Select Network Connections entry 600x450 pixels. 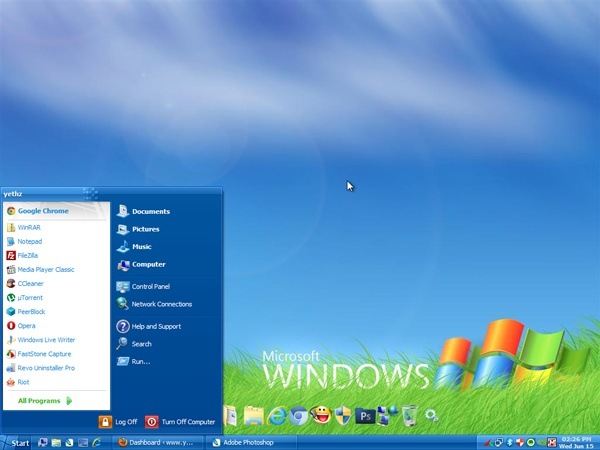tap(161, 304)
